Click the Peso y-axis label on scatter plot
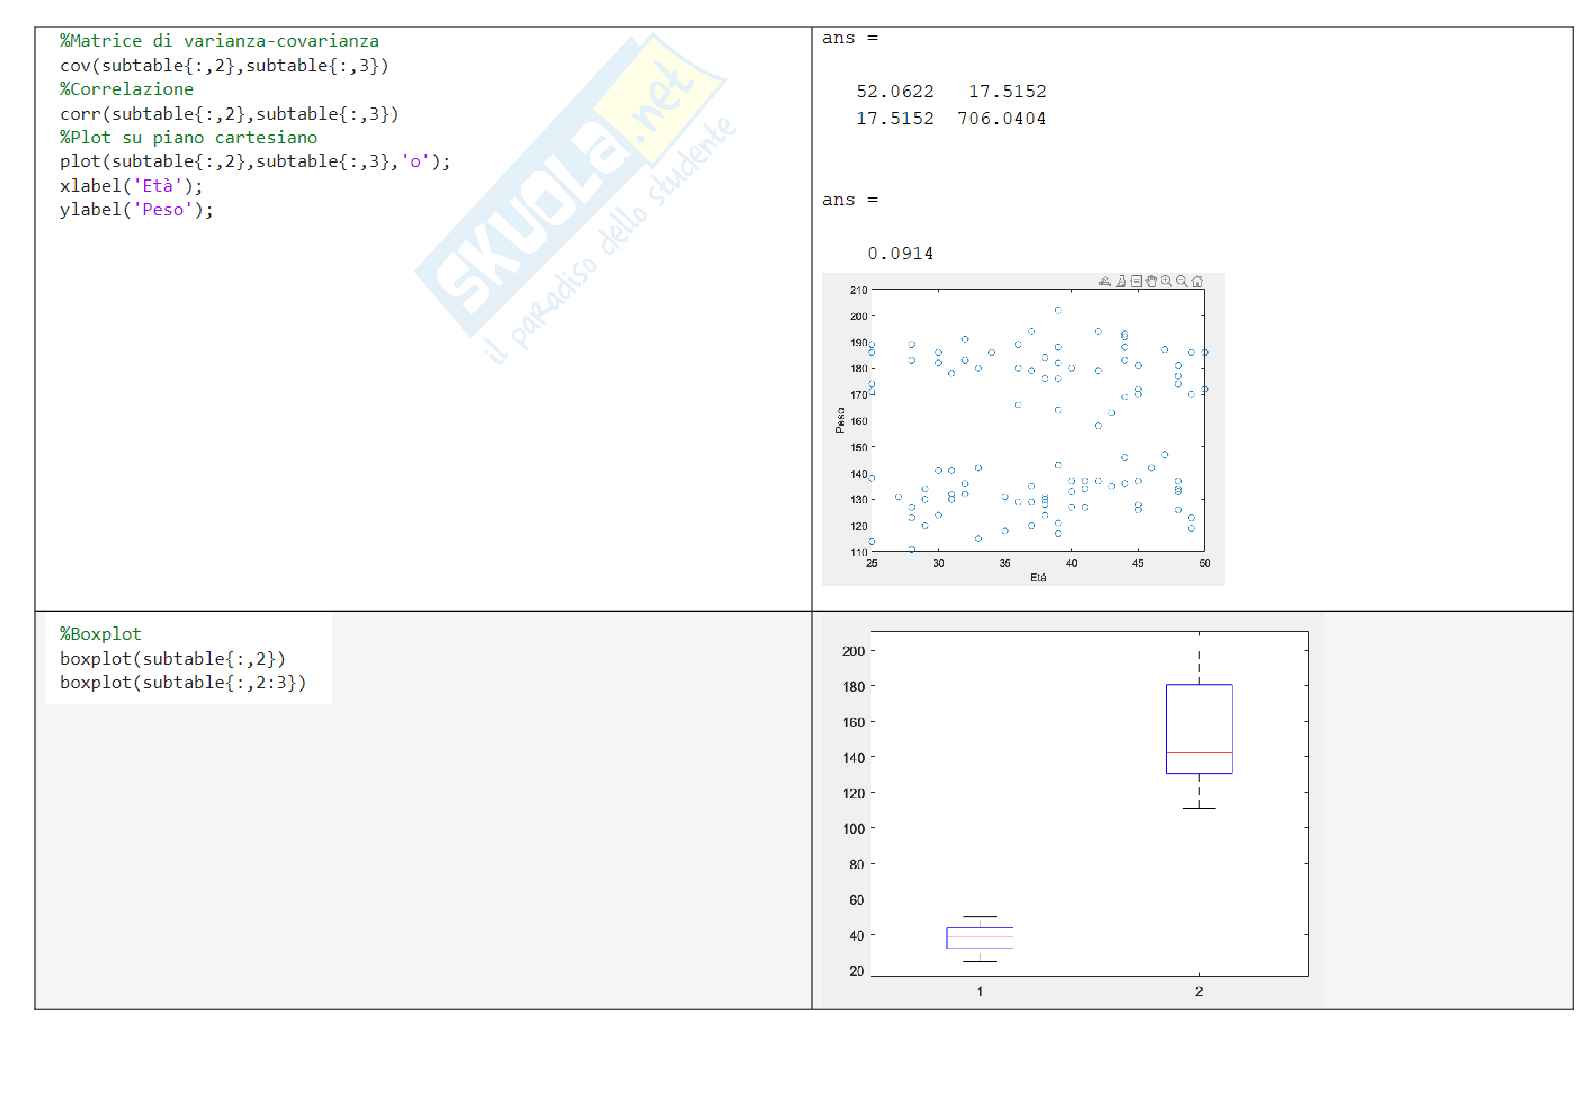 (840, 421)
